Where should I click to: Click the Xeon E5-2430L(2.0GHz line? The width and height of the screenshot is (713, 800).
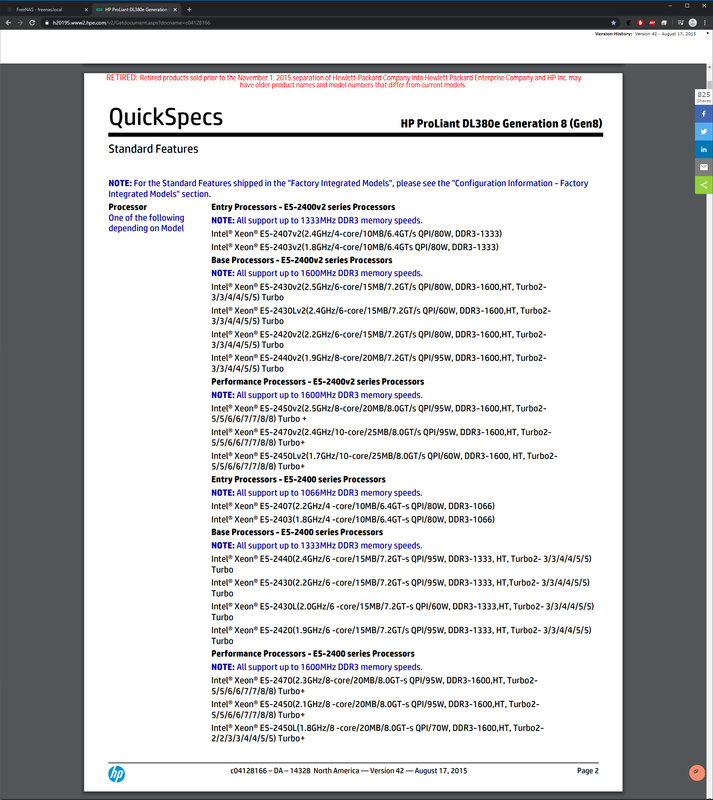(x=403, y=612)
